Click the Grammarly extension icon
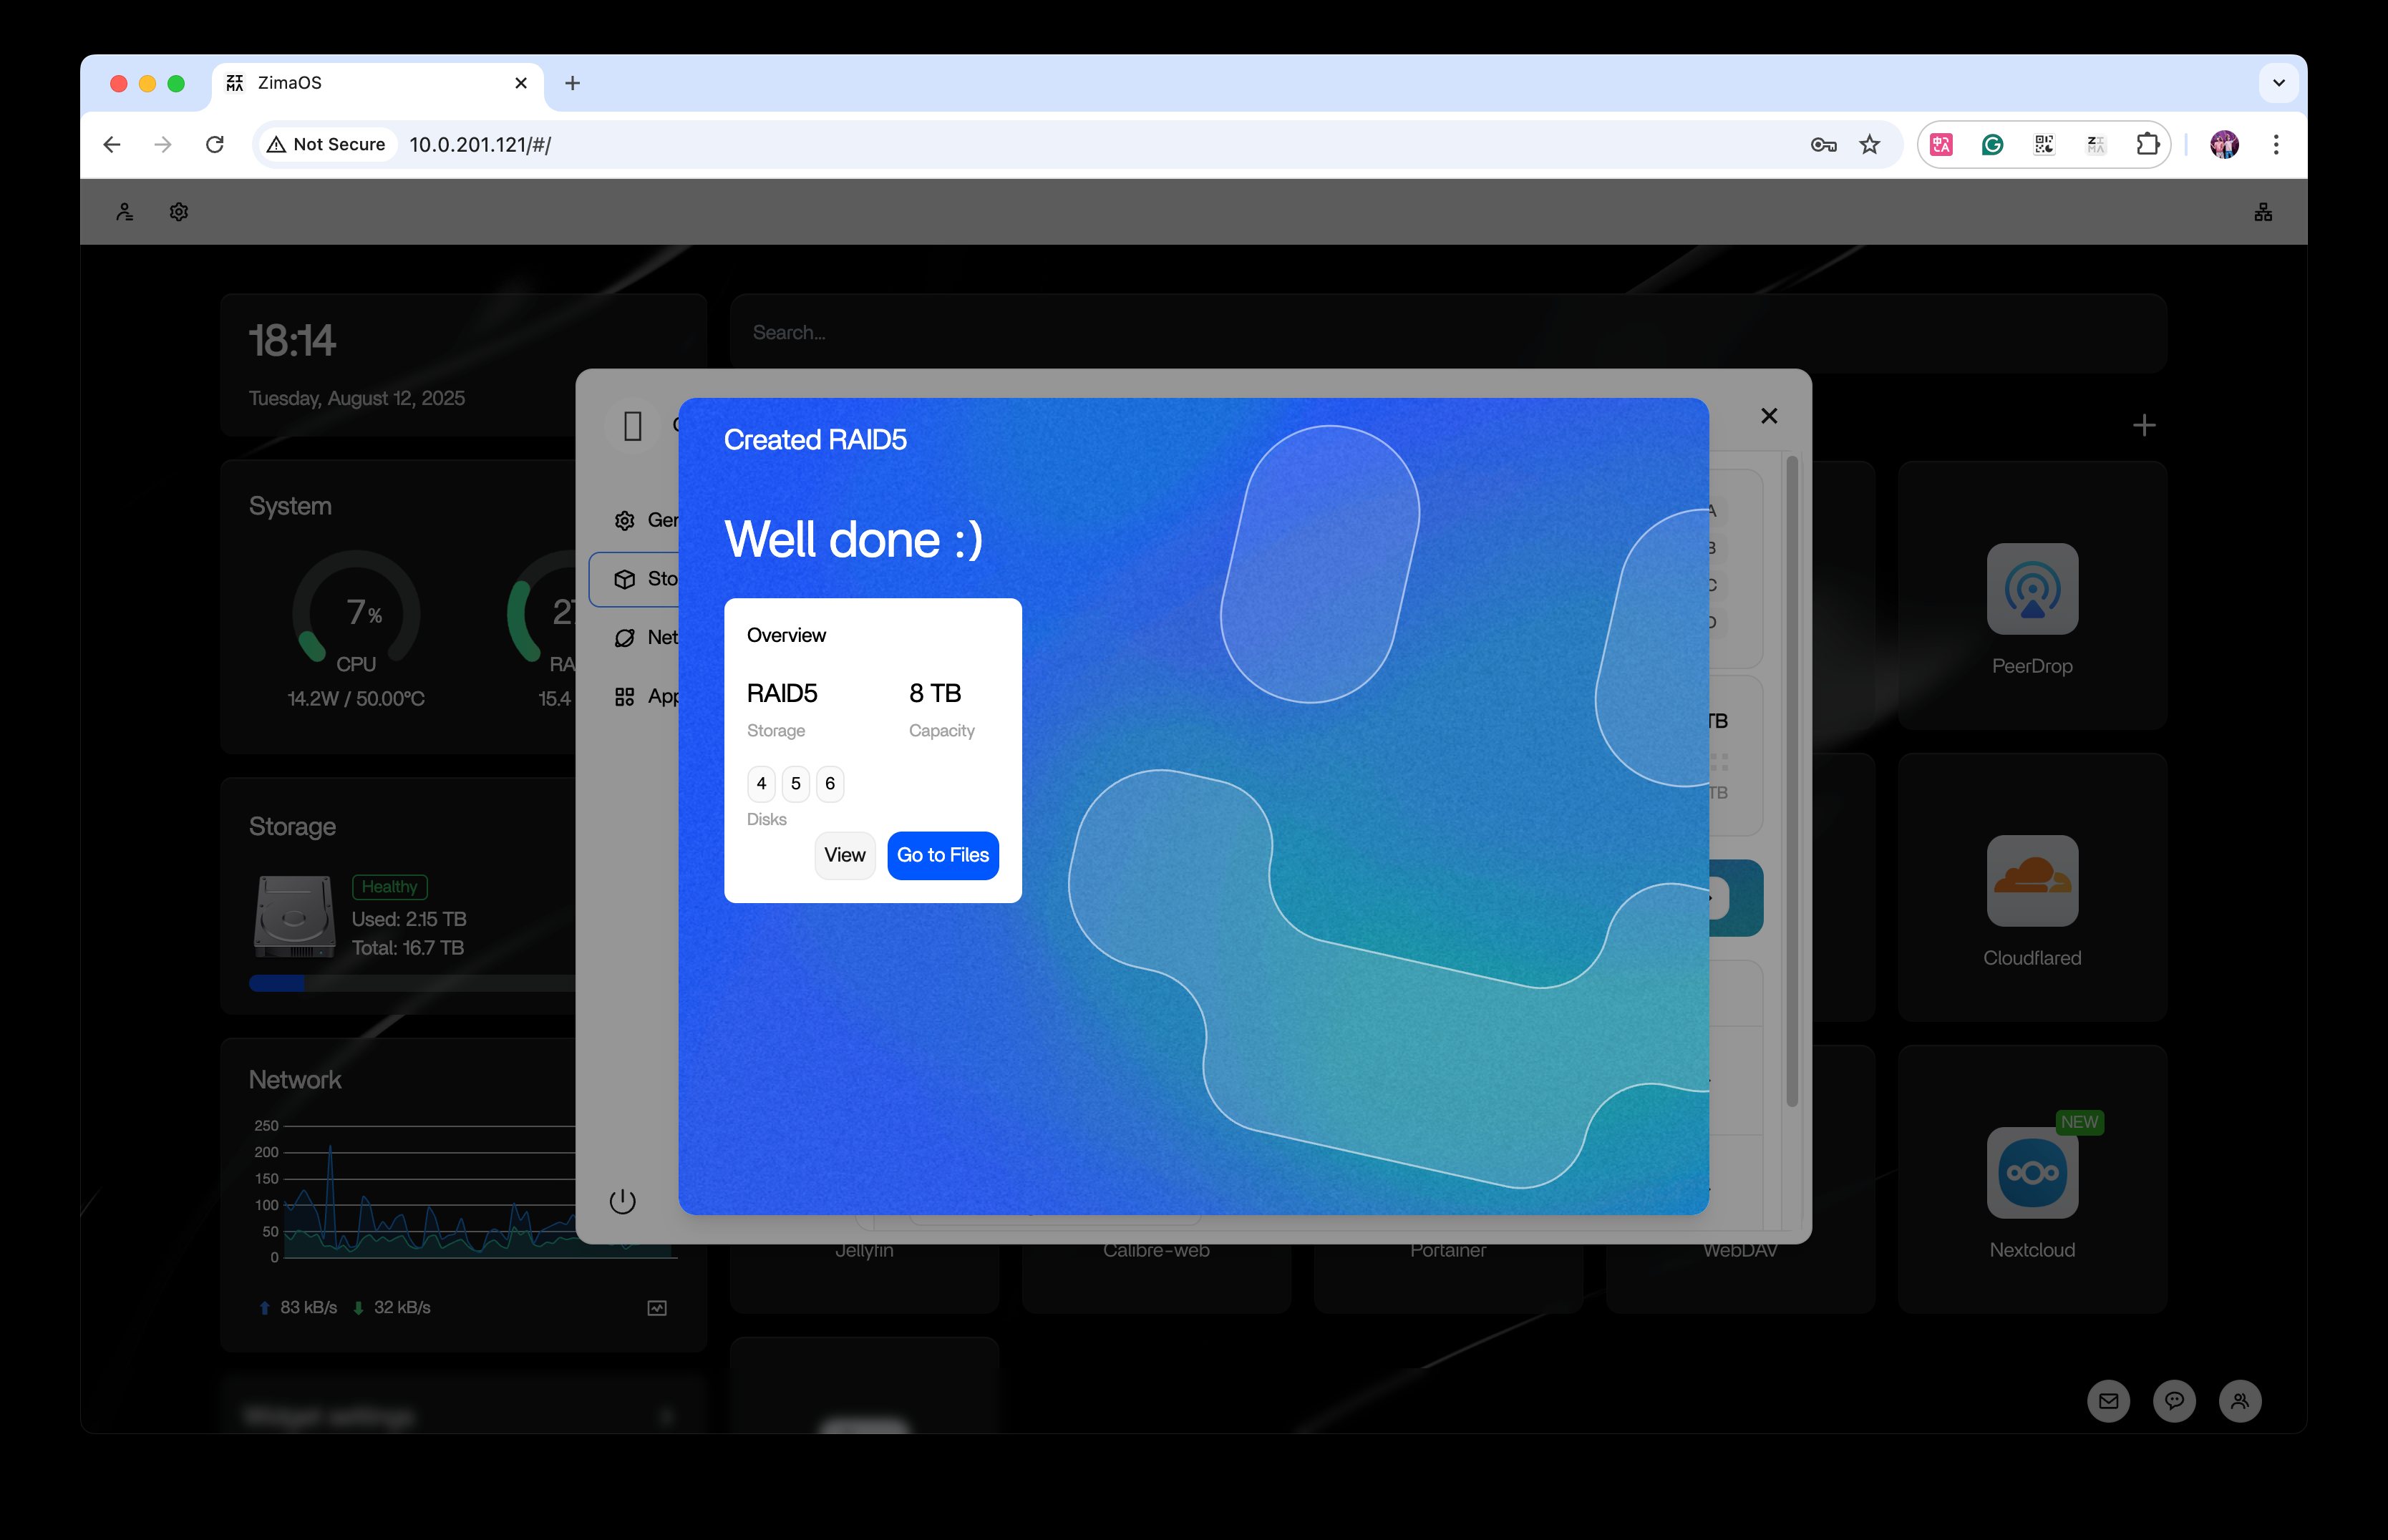The image size is (2388, 1540). 1992,145
